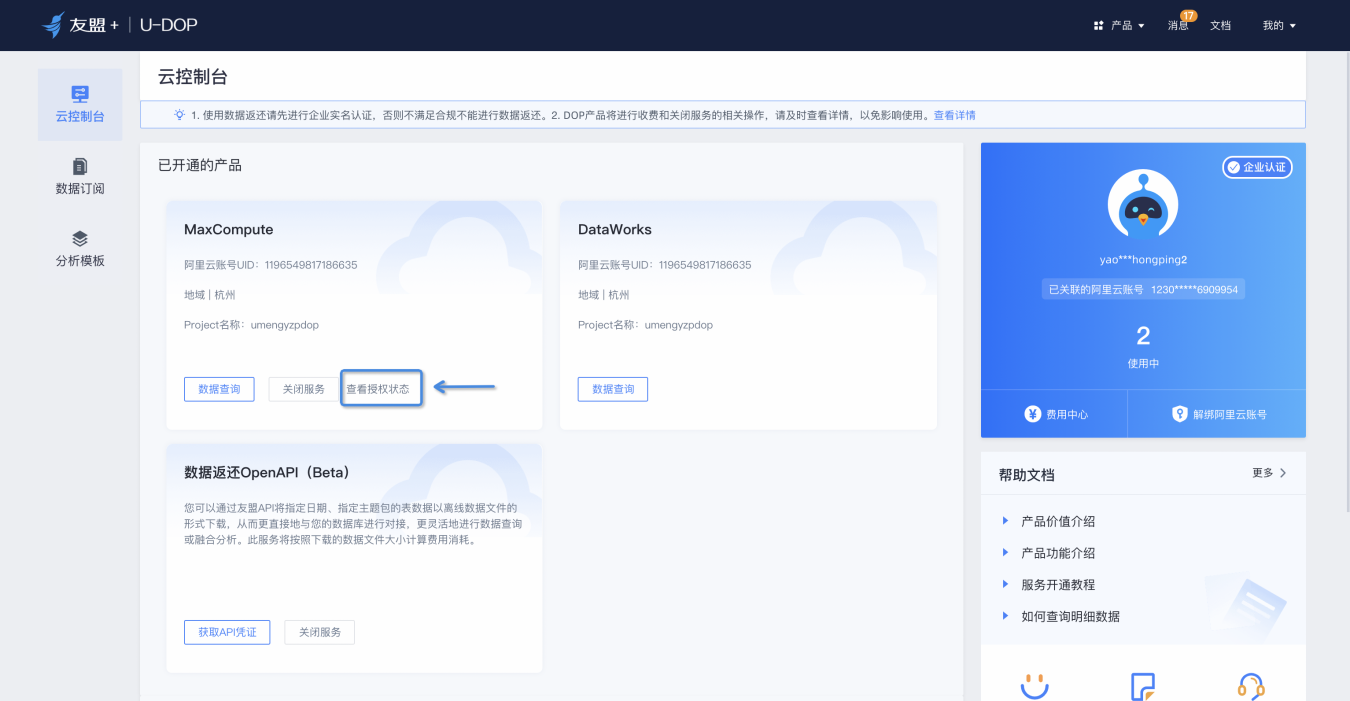Screen dimensions: 1350x701
Task: Open 分析模板 sidebar icon
Action: [x=80, y=239]
